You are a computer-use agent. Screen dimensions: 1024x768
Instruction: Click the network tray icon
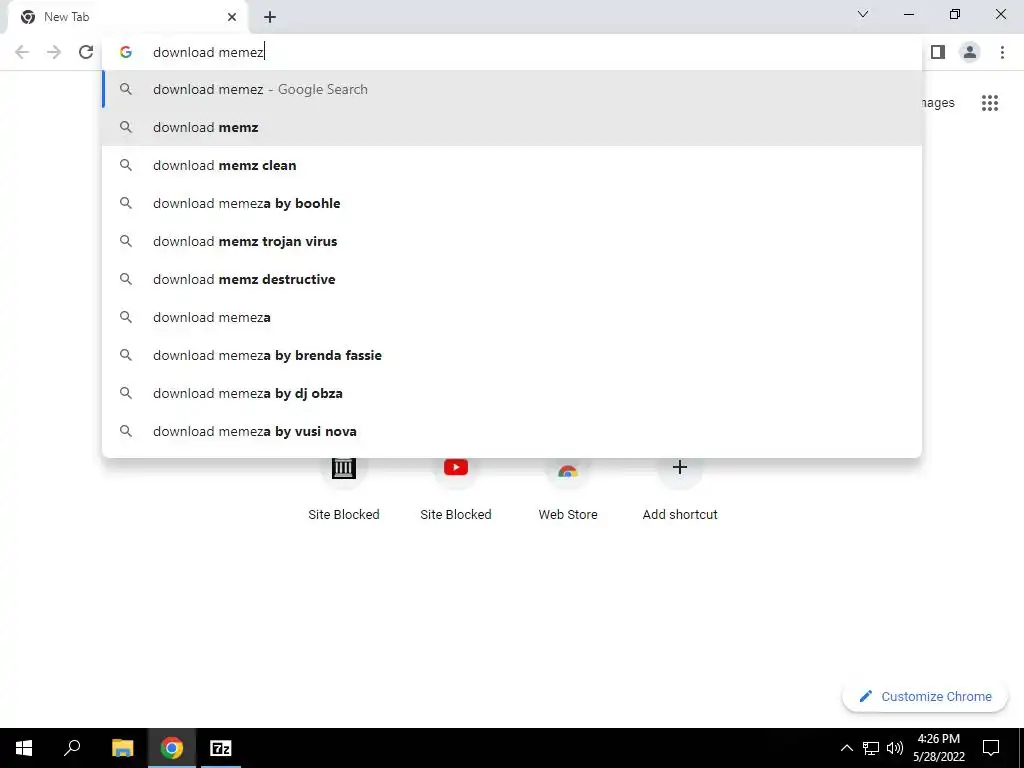pos(871,748)
